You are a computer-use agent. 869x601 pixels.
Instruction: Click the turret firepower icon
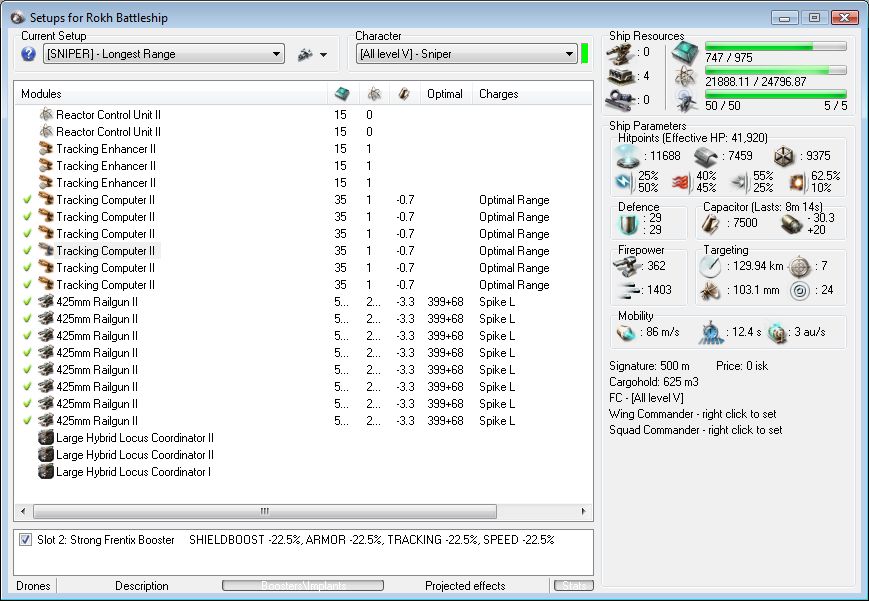point(628,266)
